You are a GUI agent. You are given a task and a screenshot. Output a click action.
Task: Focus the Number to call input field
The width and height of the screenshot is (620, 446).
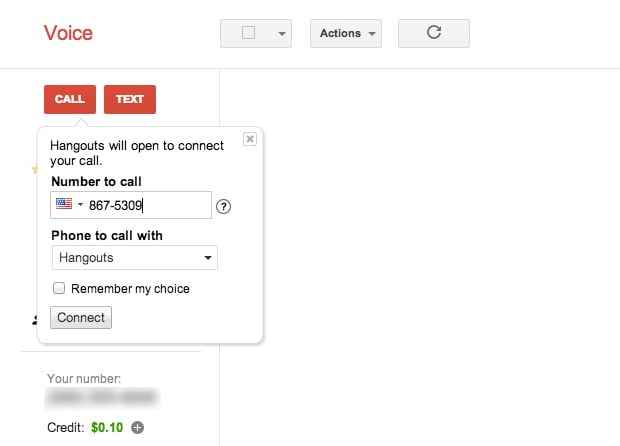(131, 205)
